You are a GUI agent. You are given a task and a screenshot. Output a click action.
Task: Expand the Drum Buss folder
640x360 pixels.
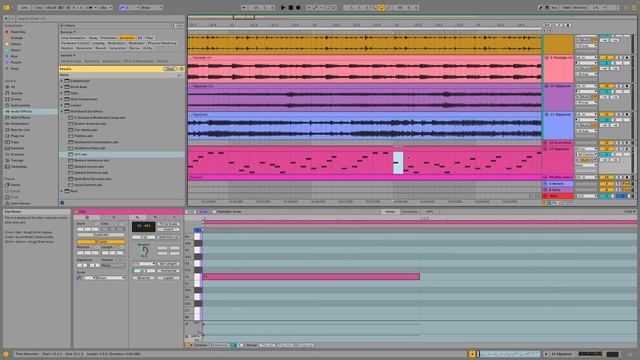click(x=62, y=87)
